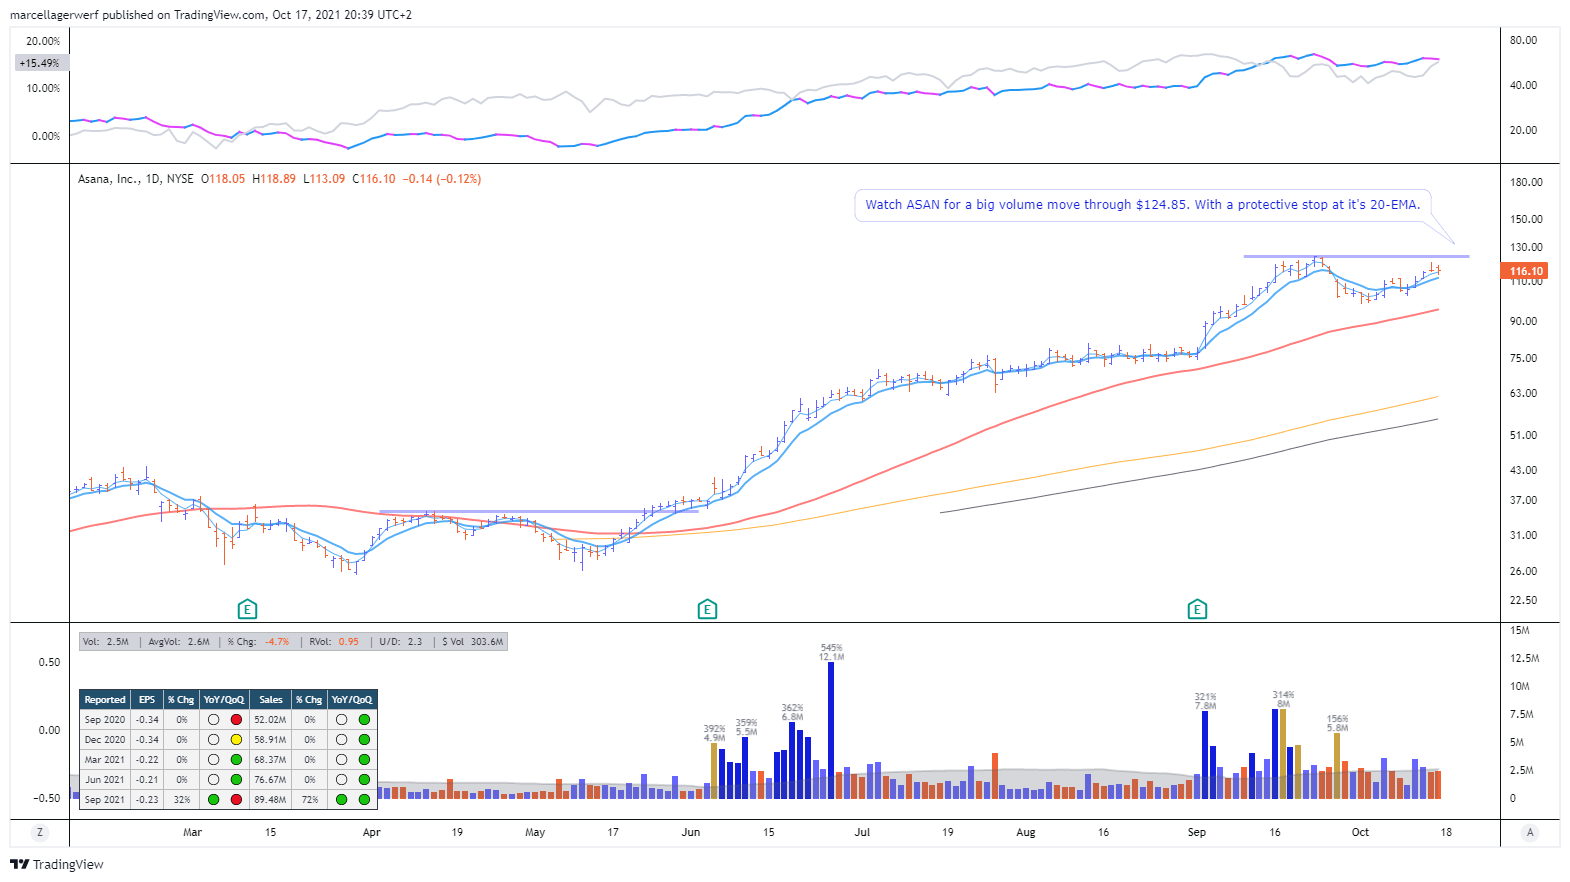Click the 52.02M sales cell
The width and height of the screenshot is (1570, 882).
point(270,720)
